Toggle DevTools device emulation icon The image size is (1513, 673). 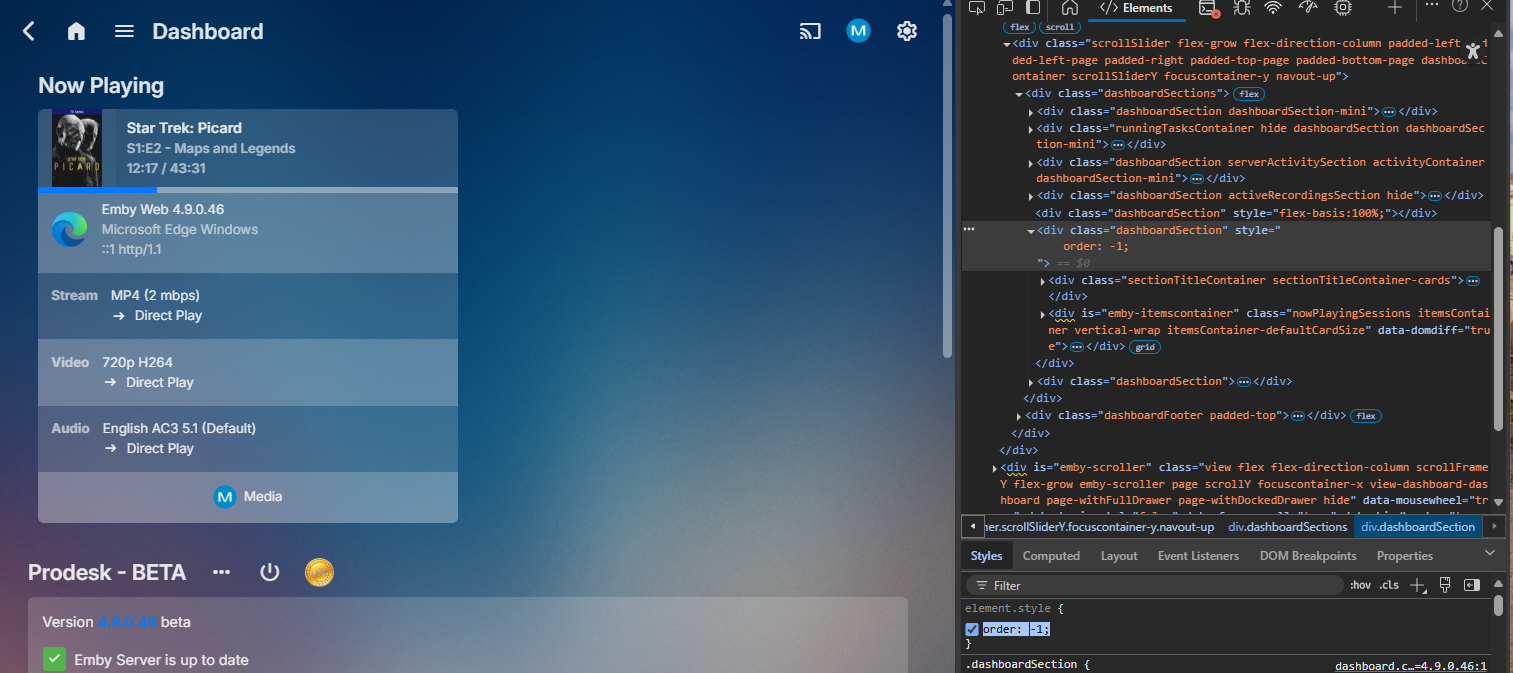click(1005, 8)
